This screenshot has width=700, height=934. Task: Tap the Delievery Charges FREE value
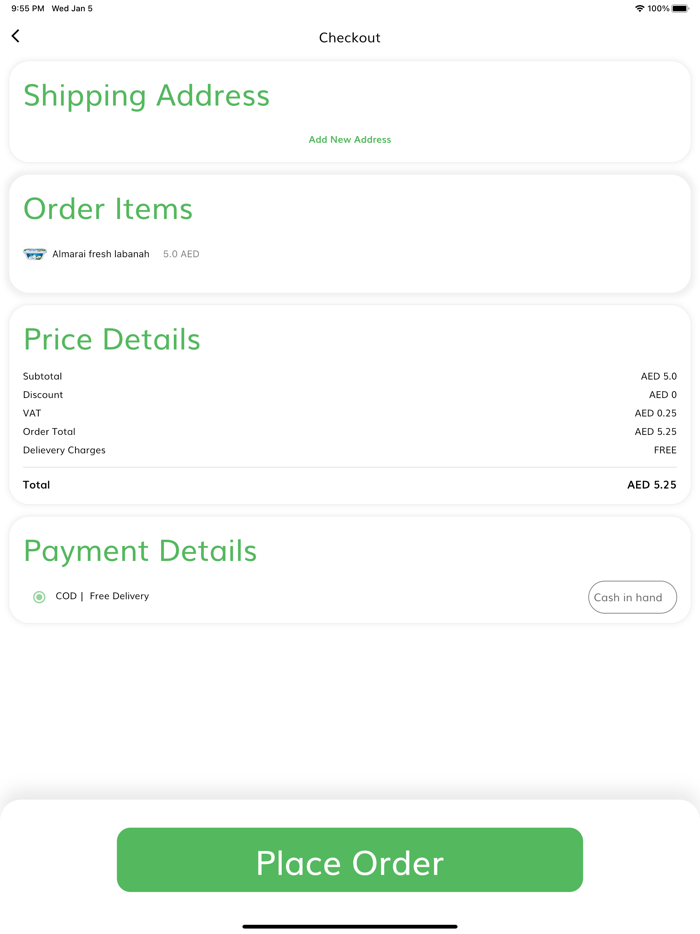(x=665, y=450)
